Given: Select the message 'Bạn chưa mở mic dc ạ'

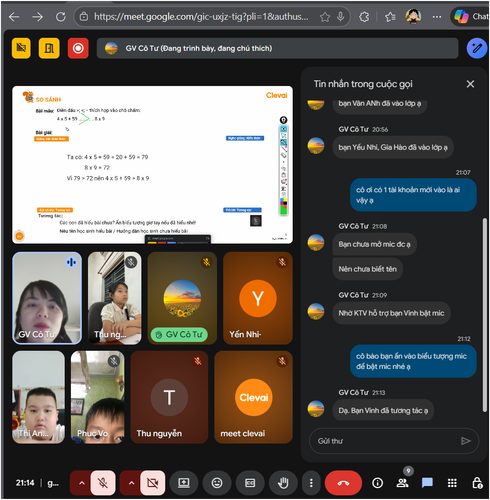Looking at the screenshot, I should point(374,244).
